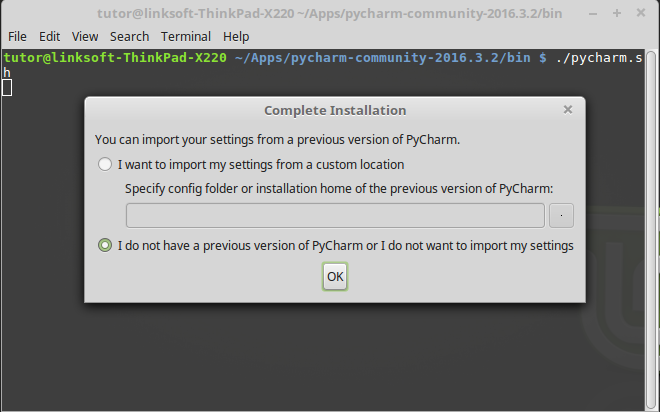Click the tutor@linksoft-ThinkPad-X220 prompt text
The width and height of the screenshot is (660, 412).
pyautogui.click(x=116, y=58)
